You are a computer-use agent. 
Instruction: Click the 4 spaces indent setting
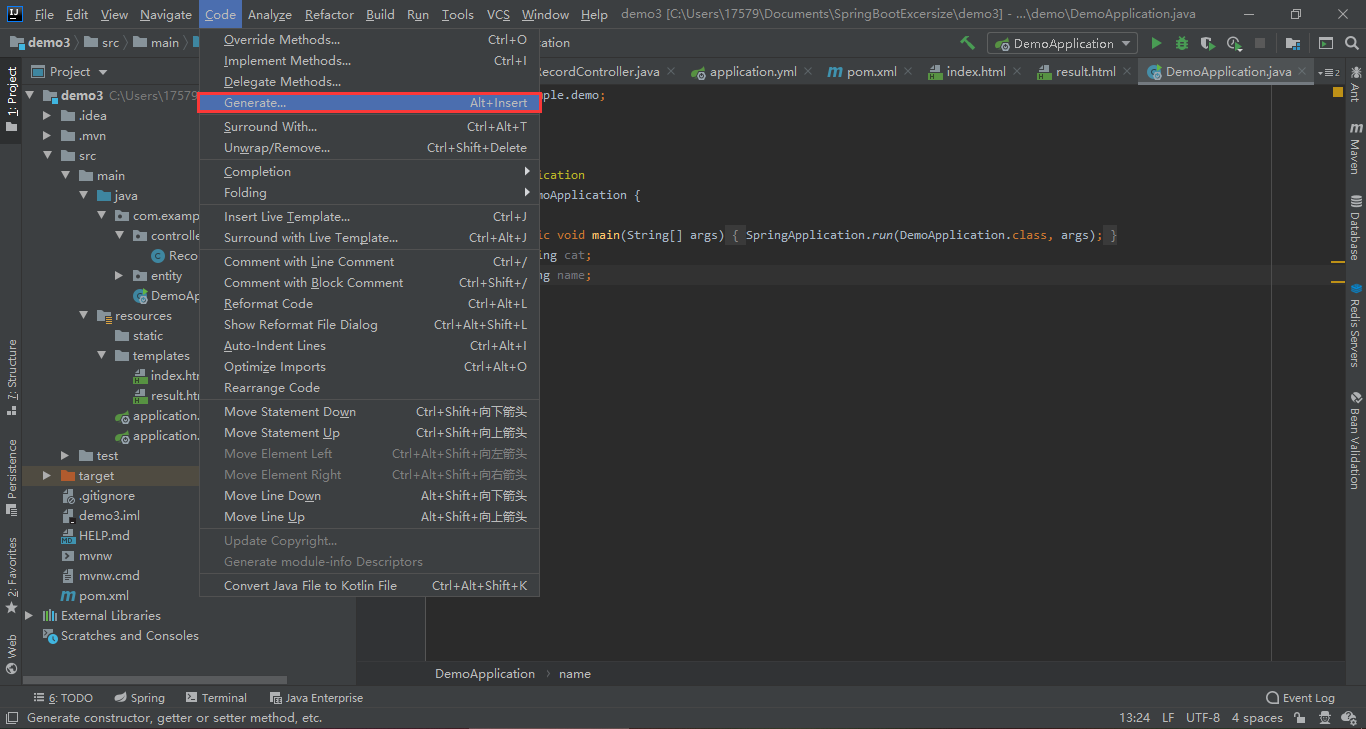tap(1256, 717)
